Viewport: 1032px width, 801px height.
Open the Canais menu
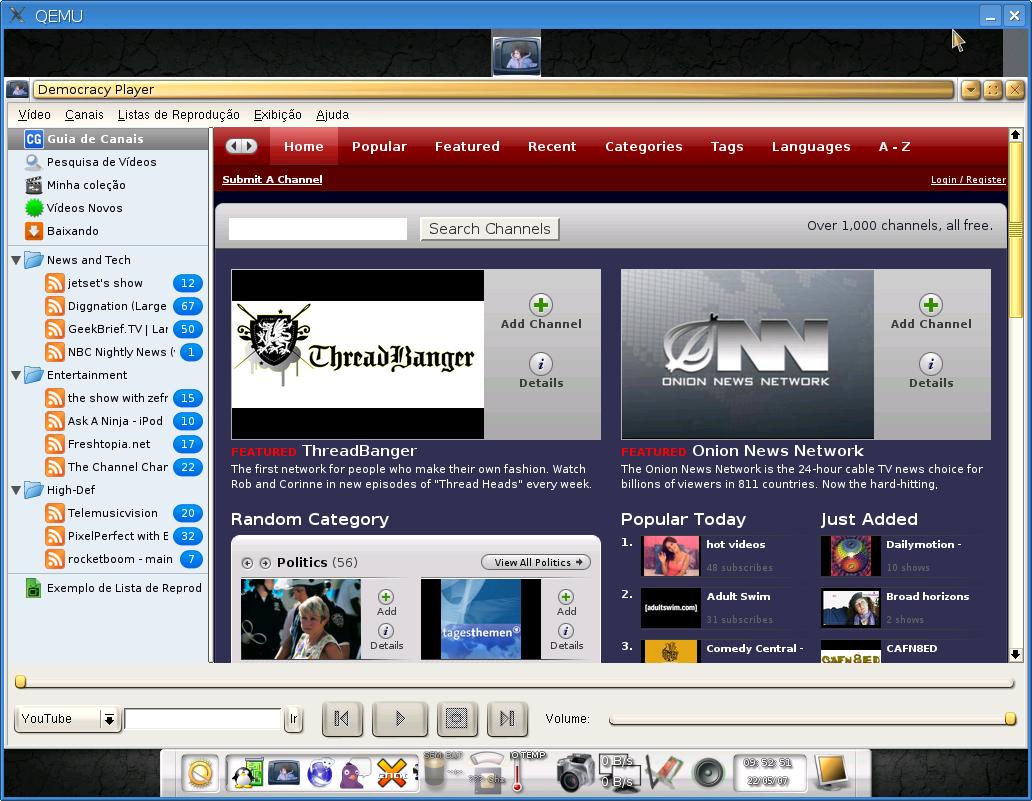click(x=84, y=115)
